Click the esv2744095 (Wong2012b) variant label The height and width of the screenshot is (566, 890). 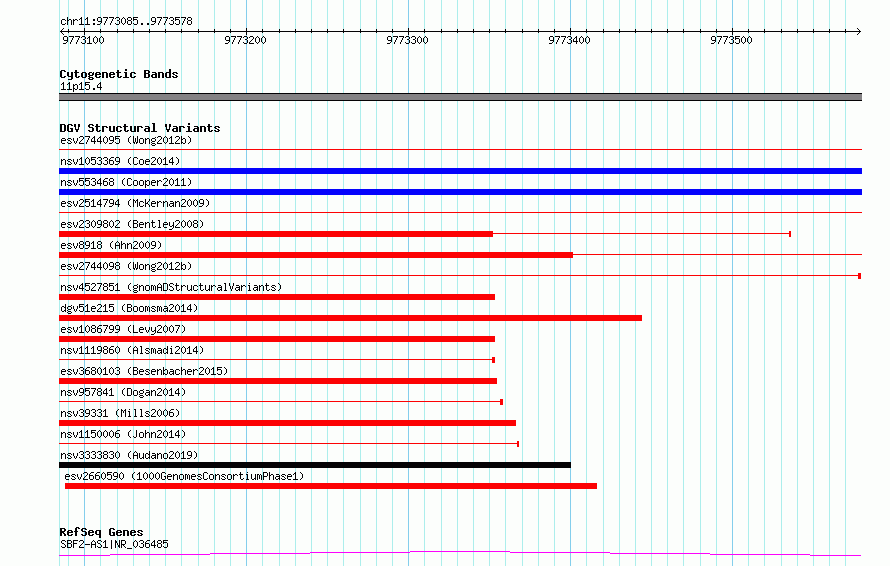[126, 140]
